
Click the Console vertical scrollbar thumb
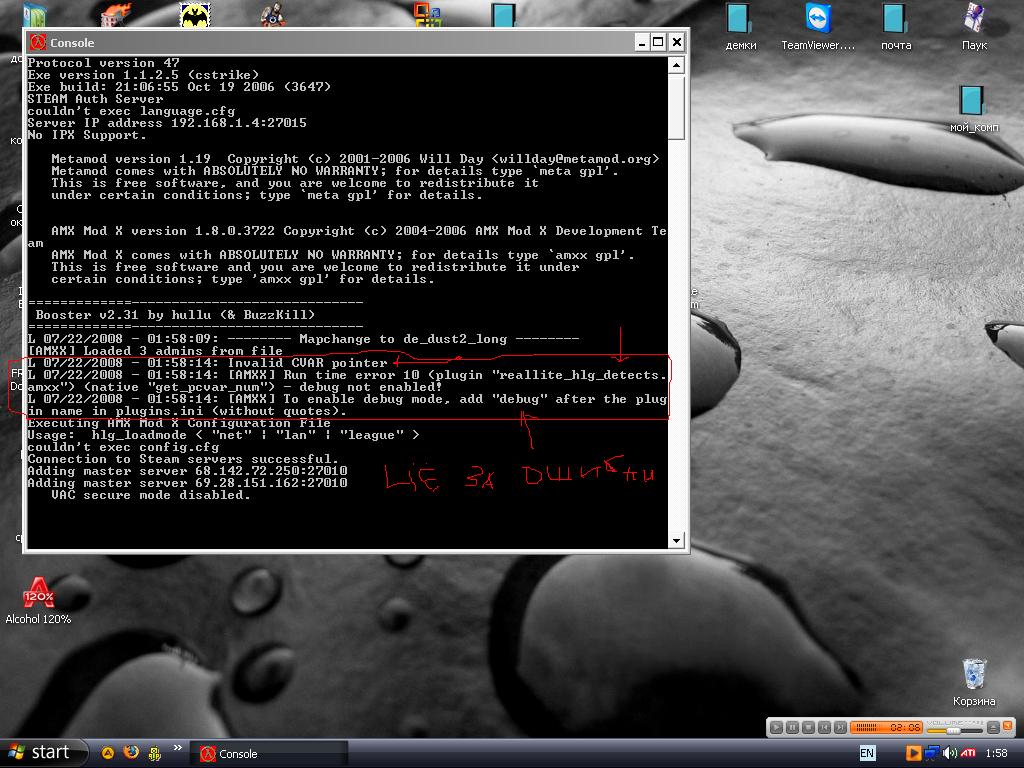click(676, 106)
